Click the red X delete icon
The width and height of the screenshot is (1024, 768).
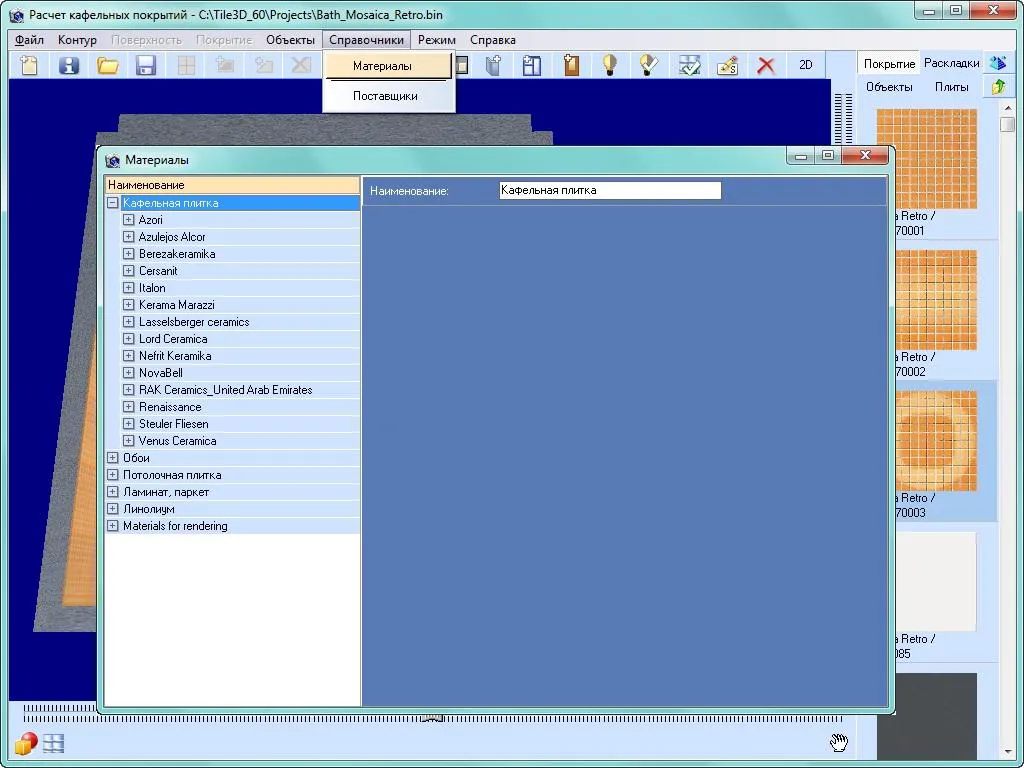tap(766, 65)
